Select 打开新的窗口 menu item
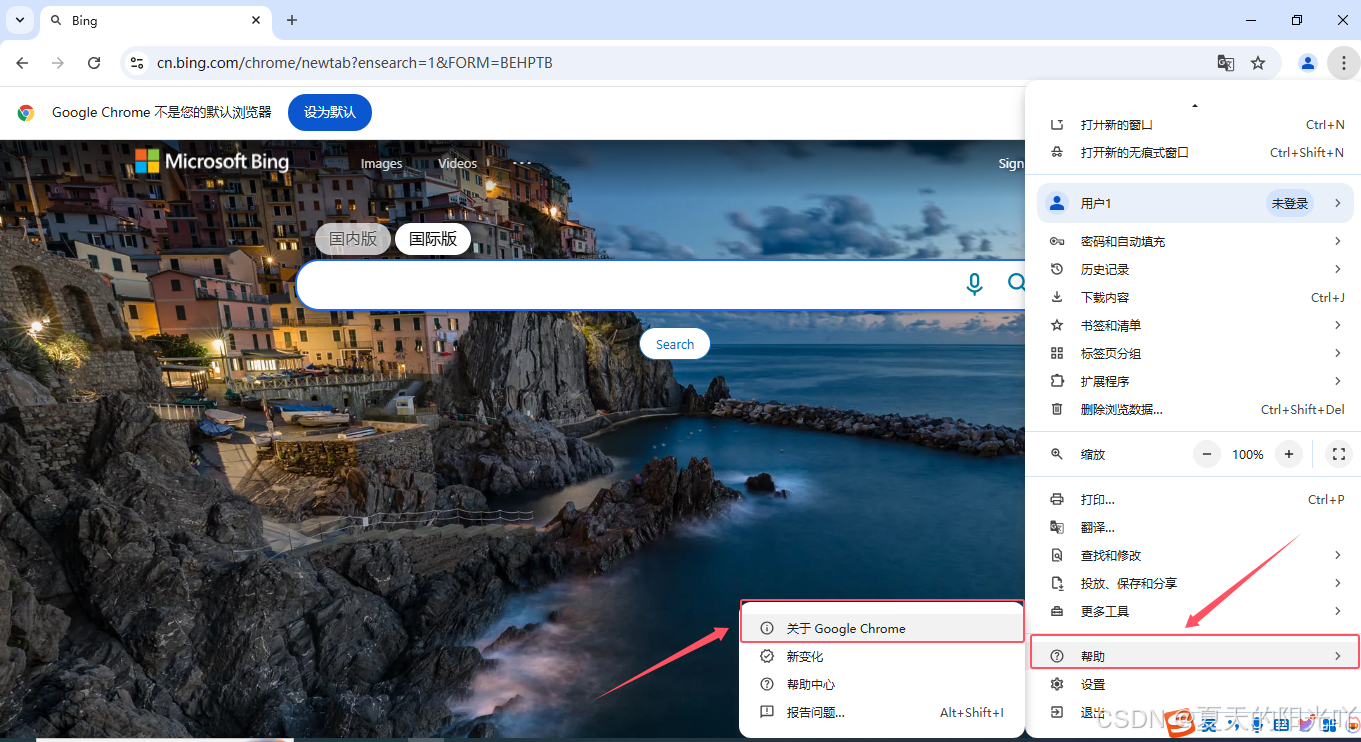Screen dimensions: 1361x742 (x=1193, y=125)
